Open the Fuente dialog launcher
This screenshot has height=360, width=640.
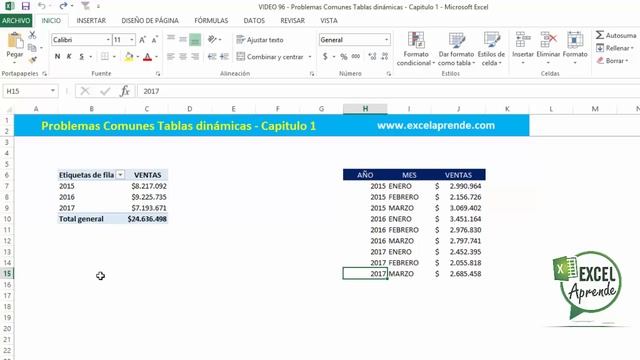(158, 74)
